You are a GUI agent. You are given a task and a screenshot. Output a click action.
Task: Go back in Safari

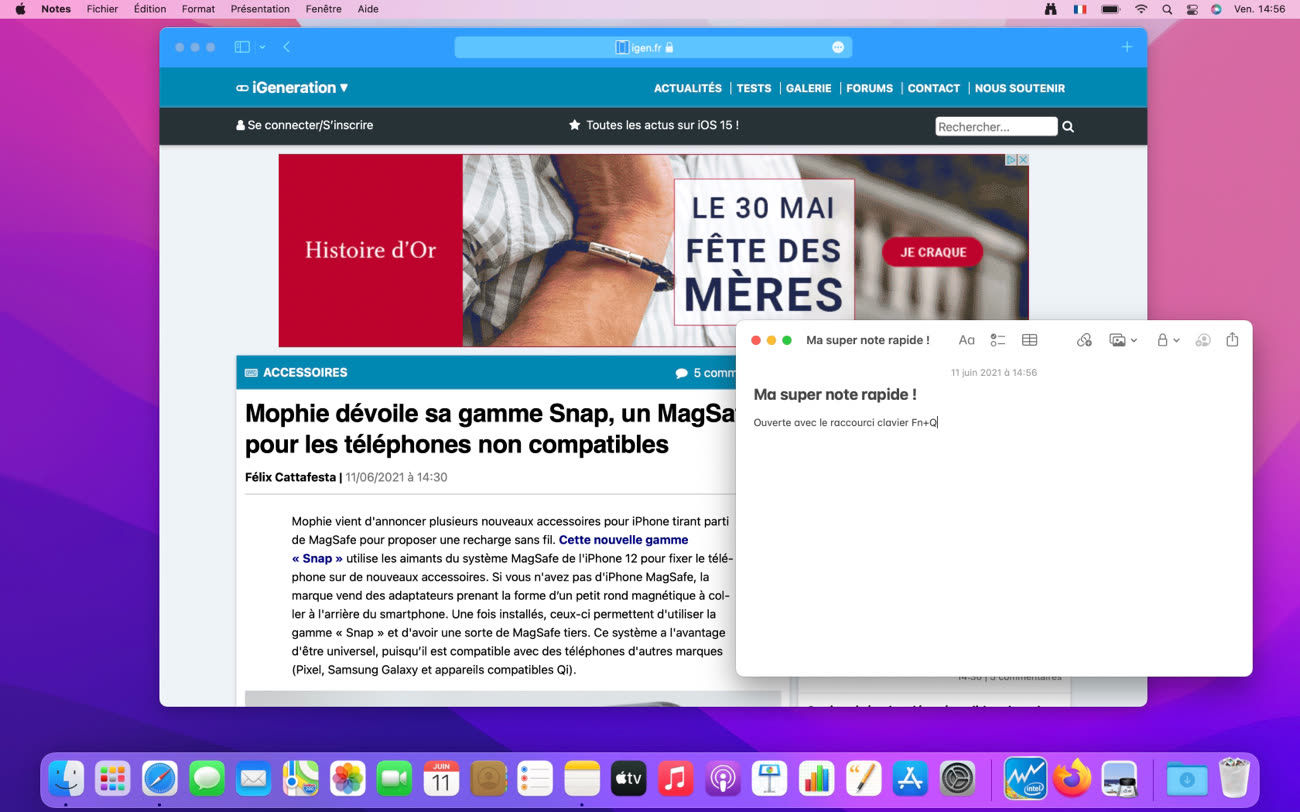[287, 47]
